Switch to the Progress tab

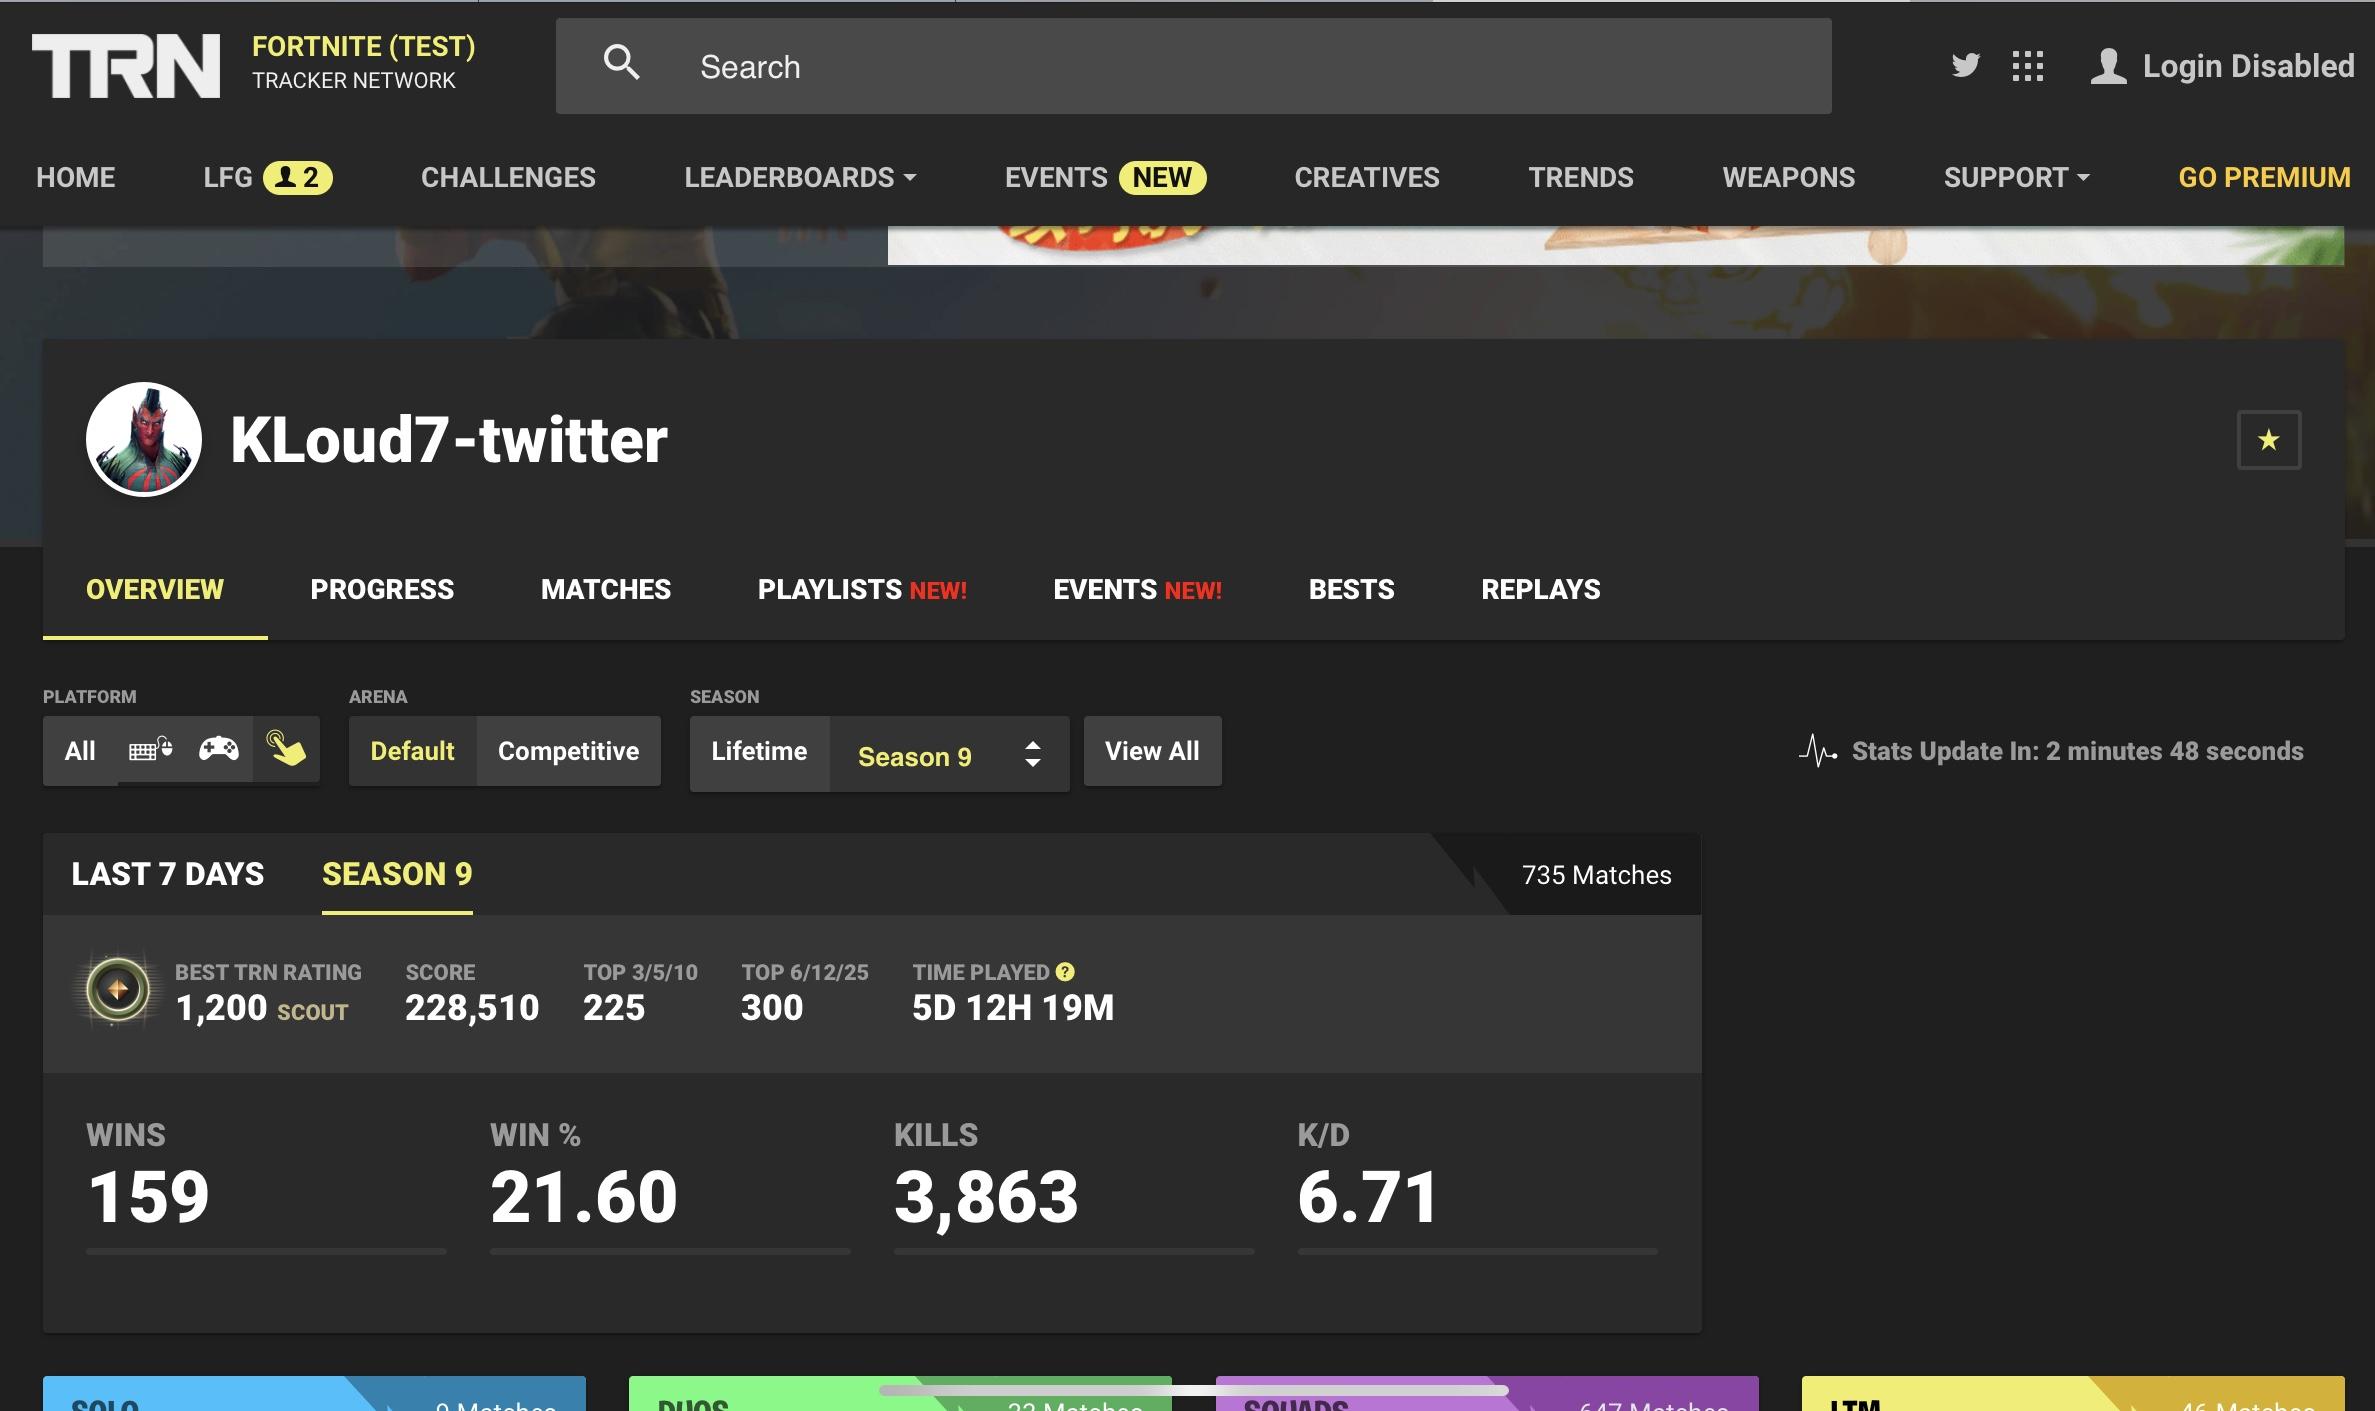pyautogui.click(x=382, y=589)
